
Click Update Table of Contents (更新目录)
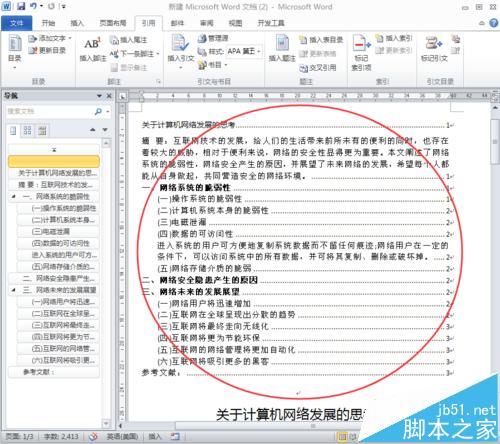point(47,50)
